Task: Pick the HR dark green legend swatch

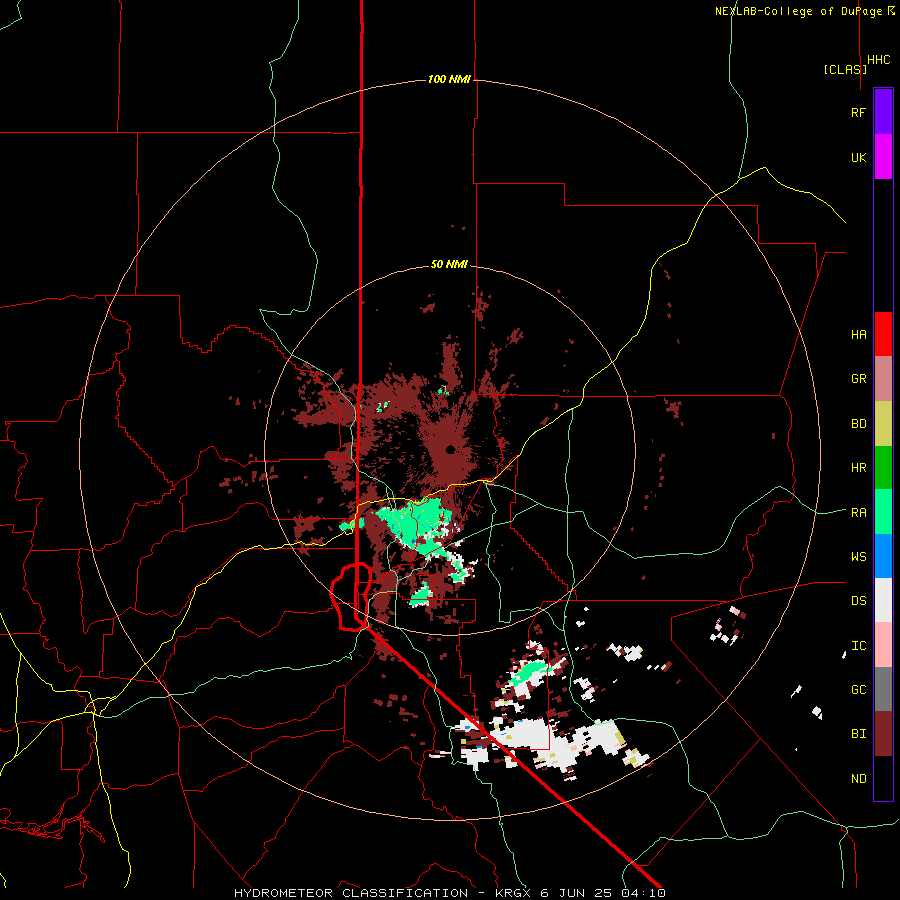Action: [883, 468]
